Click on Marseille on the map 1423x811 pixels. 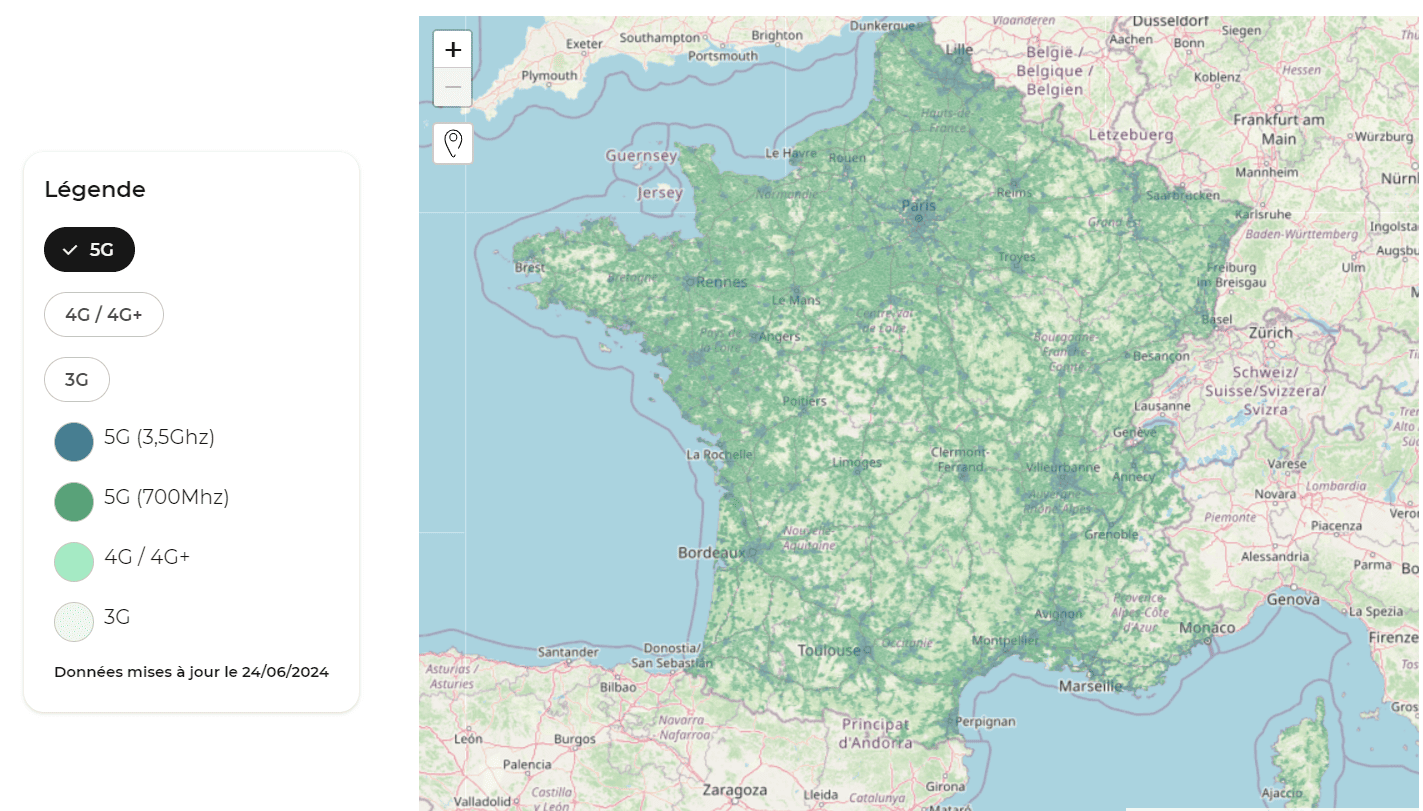pyautogui.click(x=1090, y=686)
